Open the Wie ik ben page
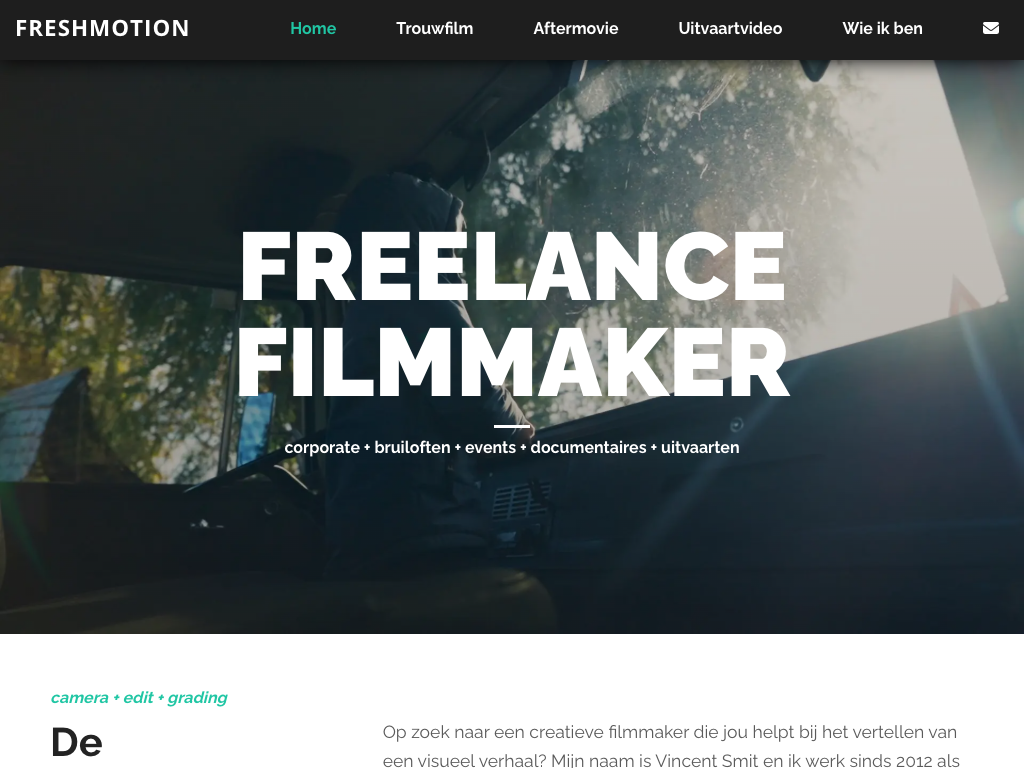 (x=882, y=28)
